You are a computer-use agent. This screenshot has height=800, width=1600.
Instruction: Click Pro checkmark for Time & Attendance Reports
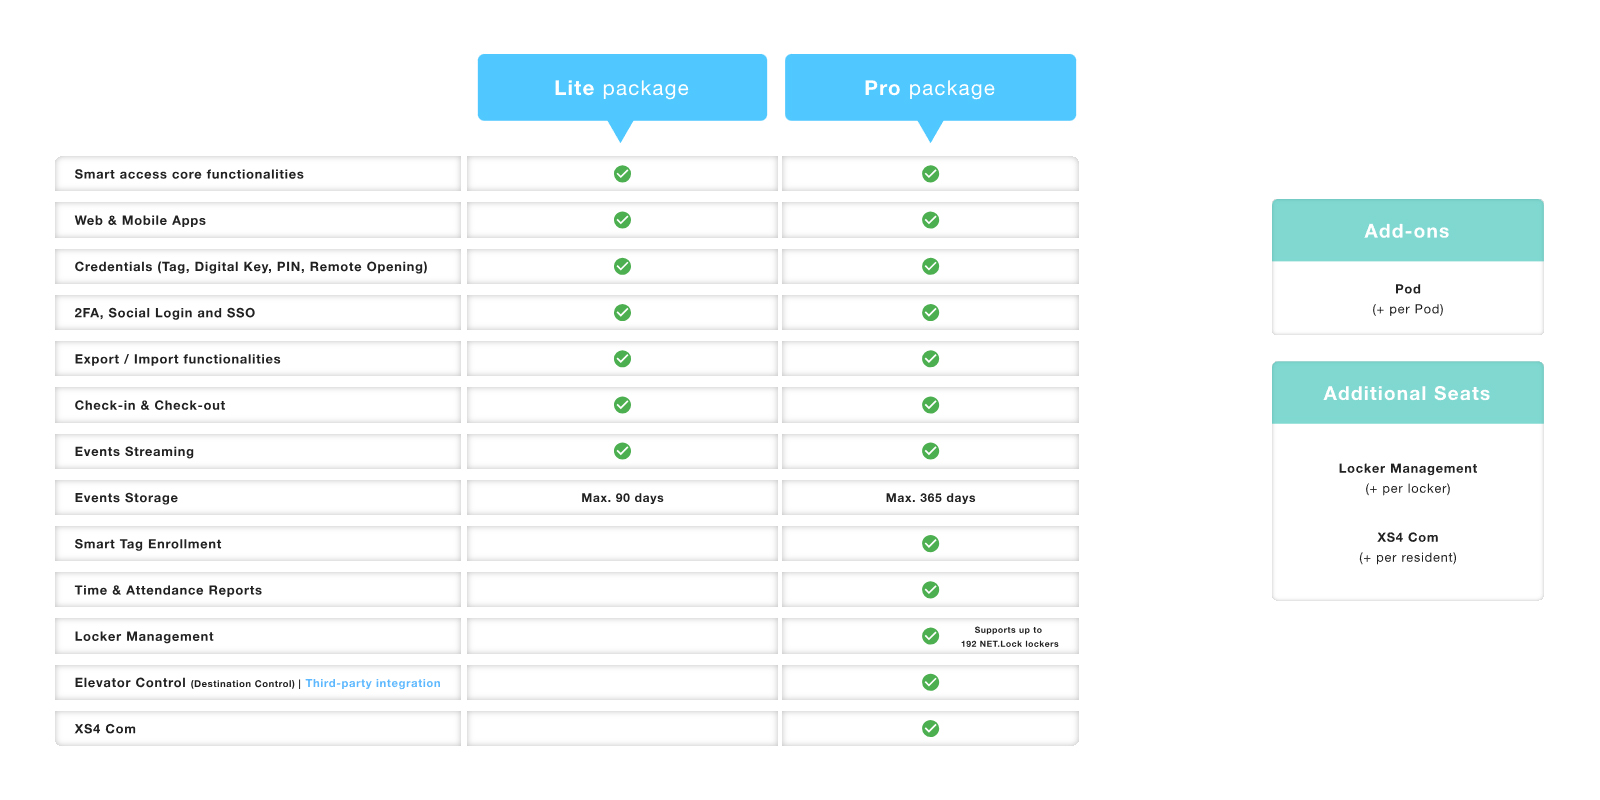pyautogui.click(x=930, y=590)
